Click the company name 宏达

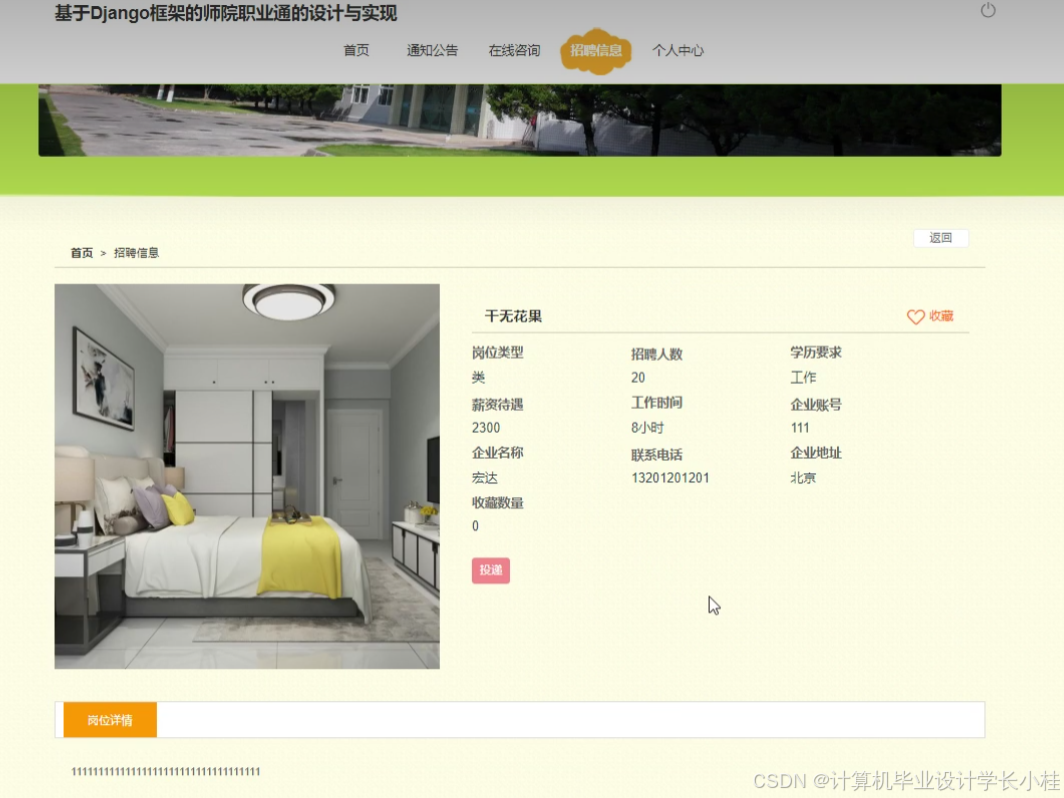484,478
